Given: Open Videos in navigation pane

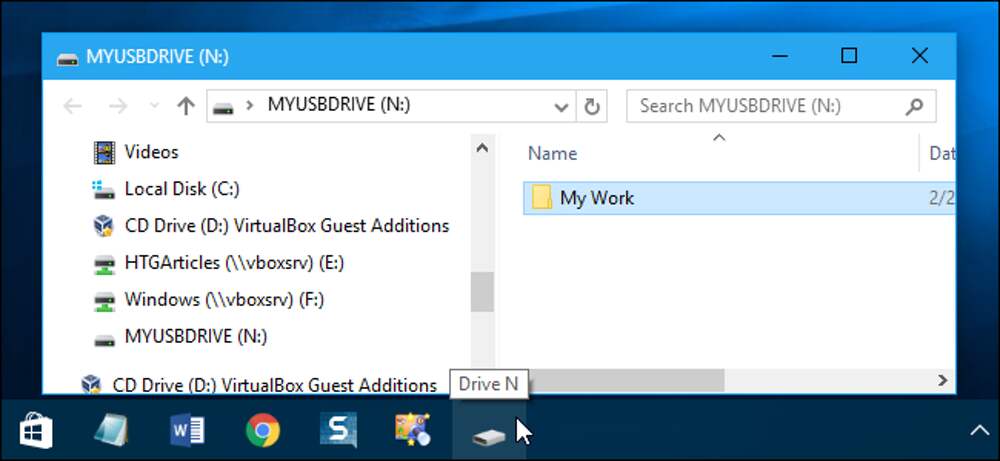Looking at the screenshot, I should point(151,152).
